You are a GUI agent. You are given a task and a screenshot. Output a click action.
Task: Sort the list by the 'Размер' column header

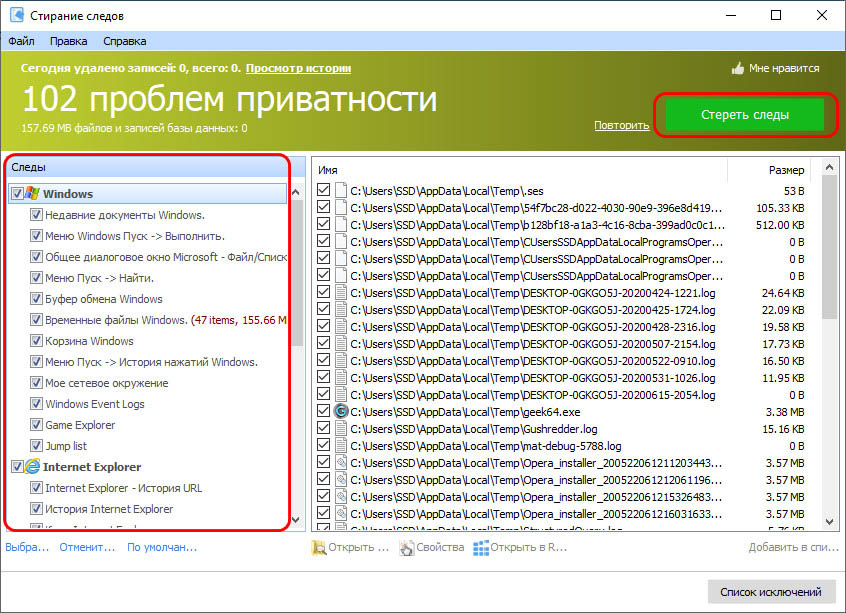(x=785, y=170)
